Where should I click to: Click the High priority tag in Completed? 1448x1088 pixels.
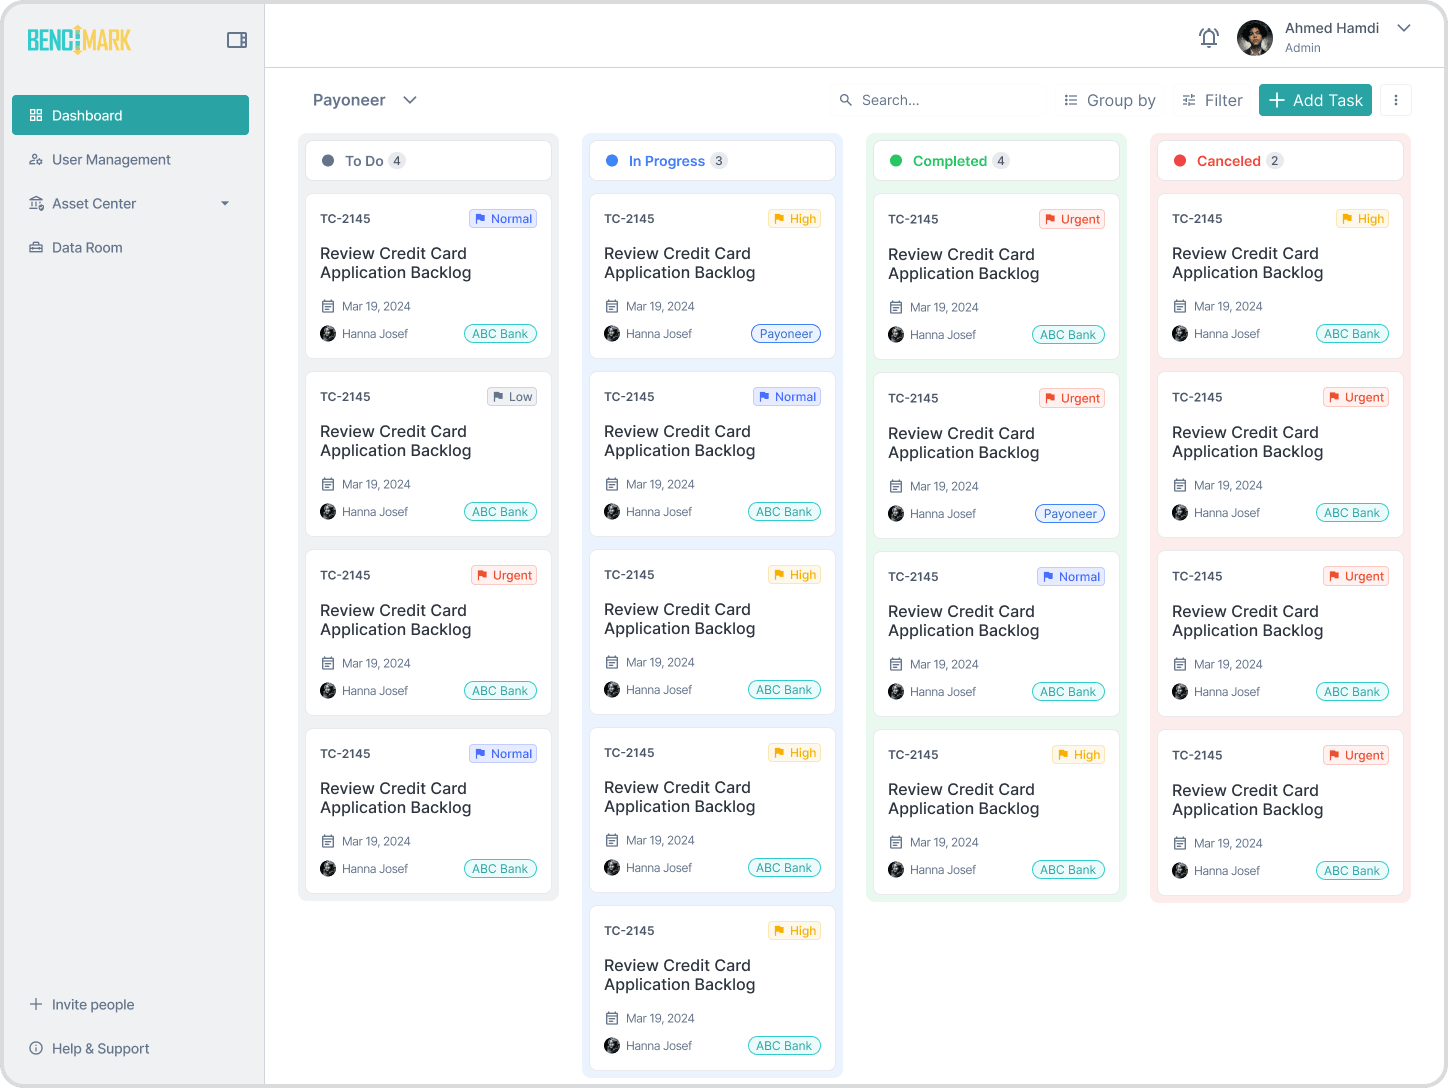pyautogui.click(x=1079, y=755)
